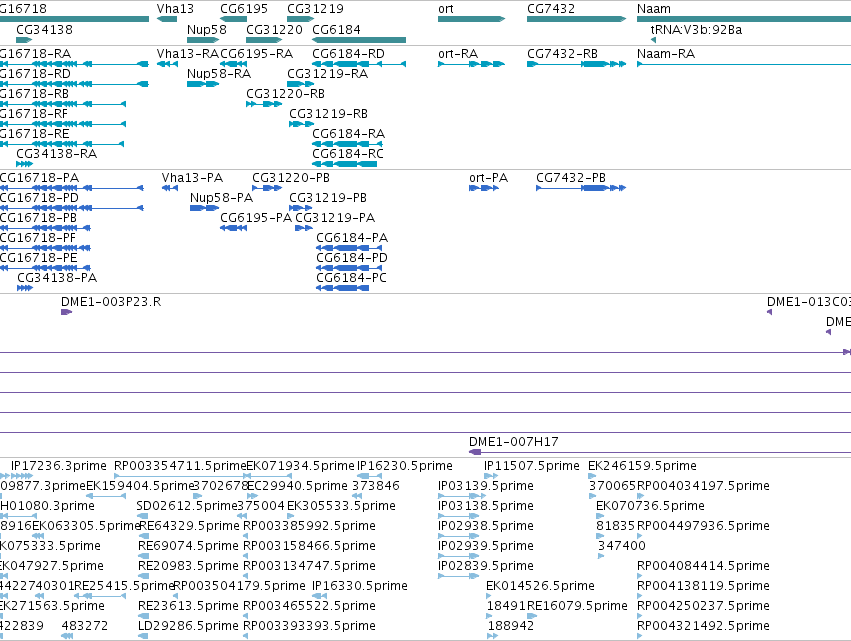Click EST IP03139.5prime
Screen dimensions: 851x641
(x=486, y=486)
